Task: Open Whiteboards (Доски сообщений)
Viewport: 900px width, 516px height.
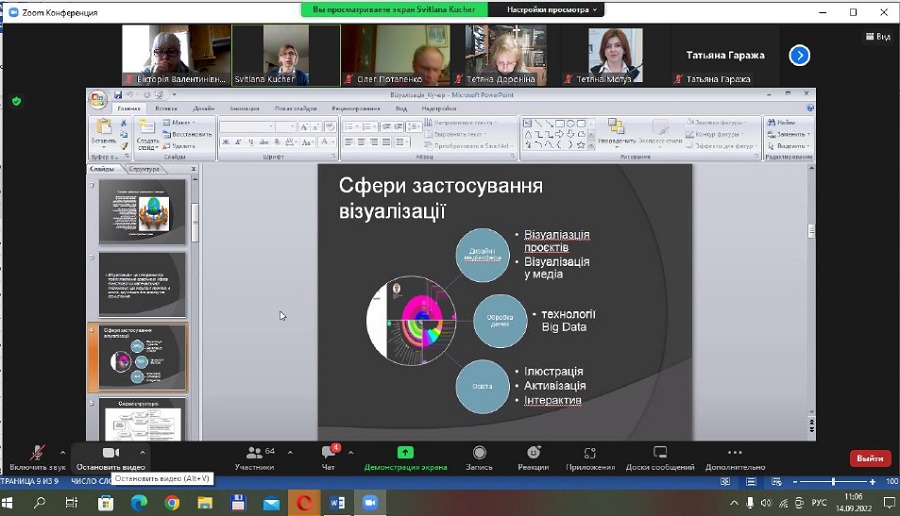Action: point(660,457)
